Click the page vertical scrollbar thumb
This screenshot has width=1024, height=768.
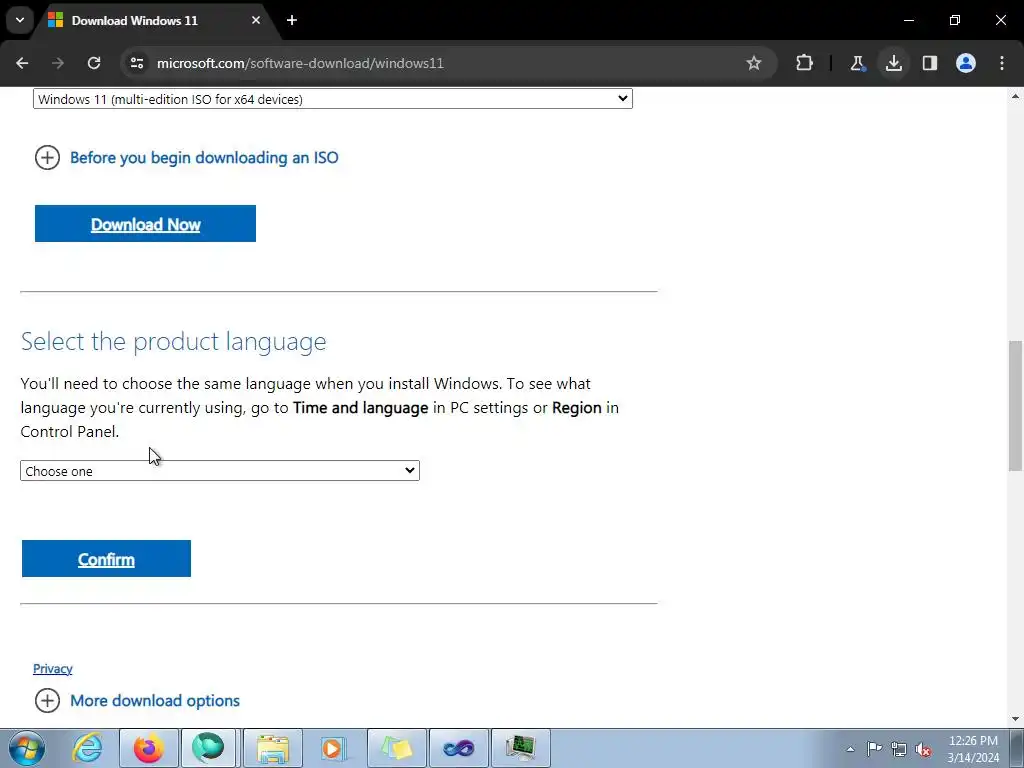click(1016, 405)
